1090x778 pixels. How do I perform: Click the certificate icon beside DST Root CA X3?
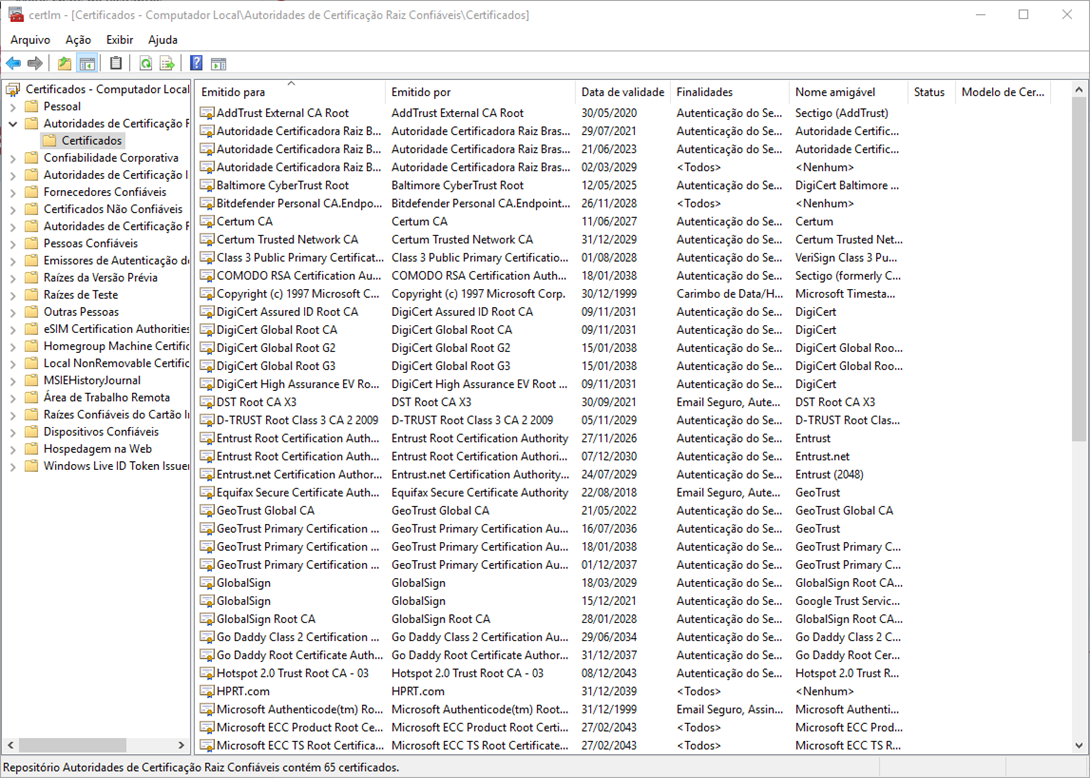tap(207, 402)
